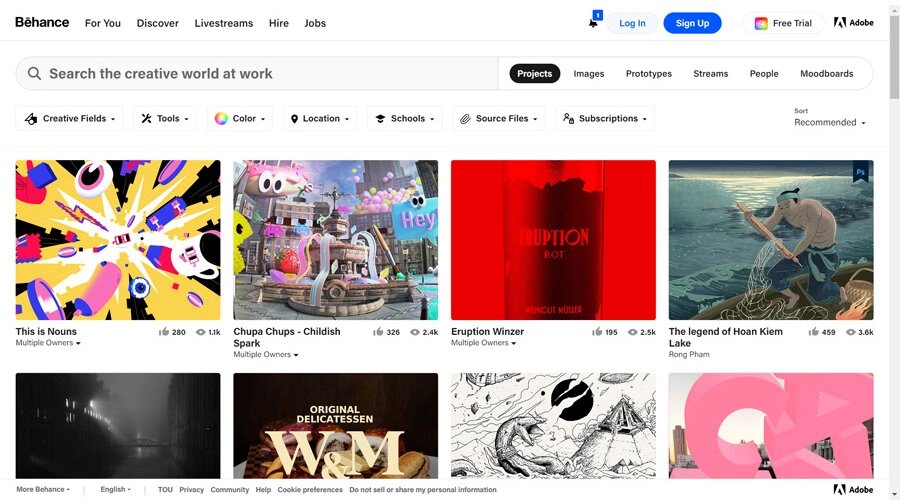Open the Tools filter dropdown
This screenshot has width=900, height=500.
(x=165, y=118)
